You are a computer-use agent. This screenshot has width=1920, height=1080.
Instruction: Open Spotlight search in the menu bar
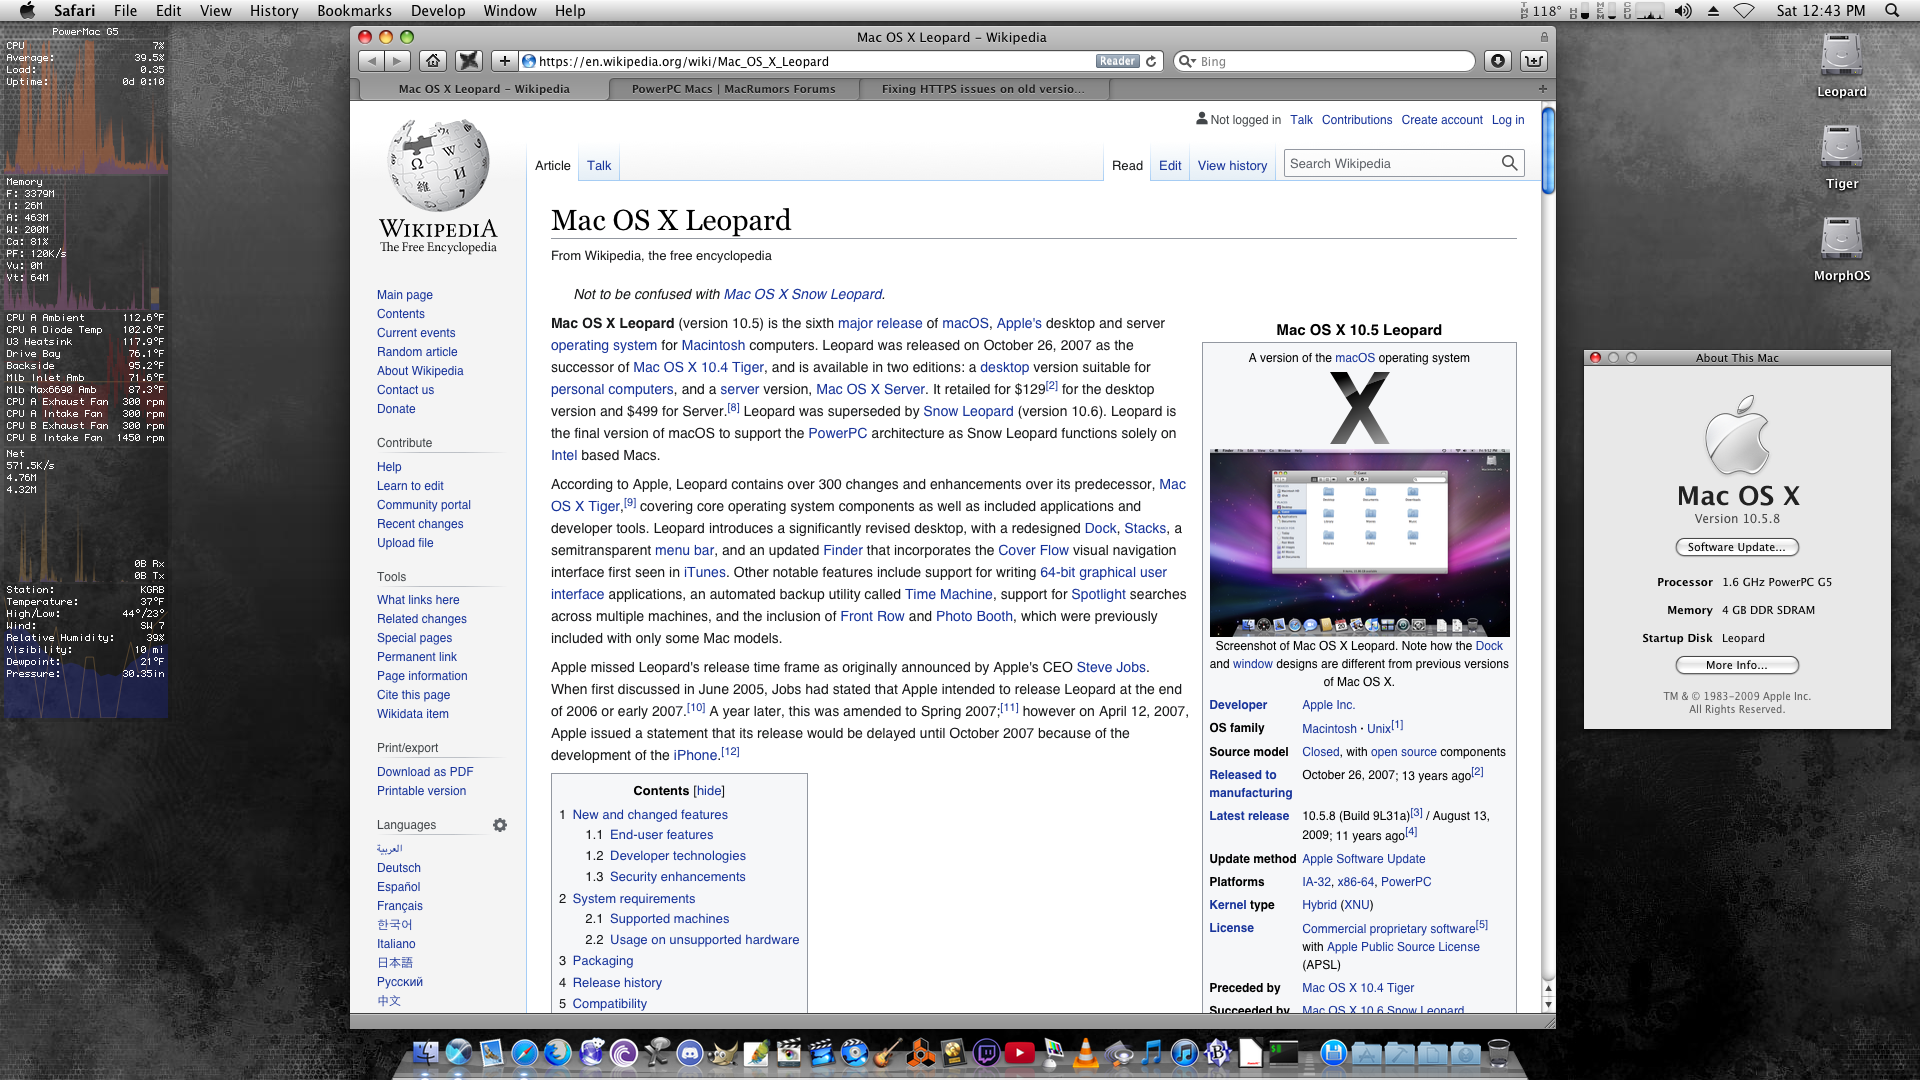[1891, 11]
